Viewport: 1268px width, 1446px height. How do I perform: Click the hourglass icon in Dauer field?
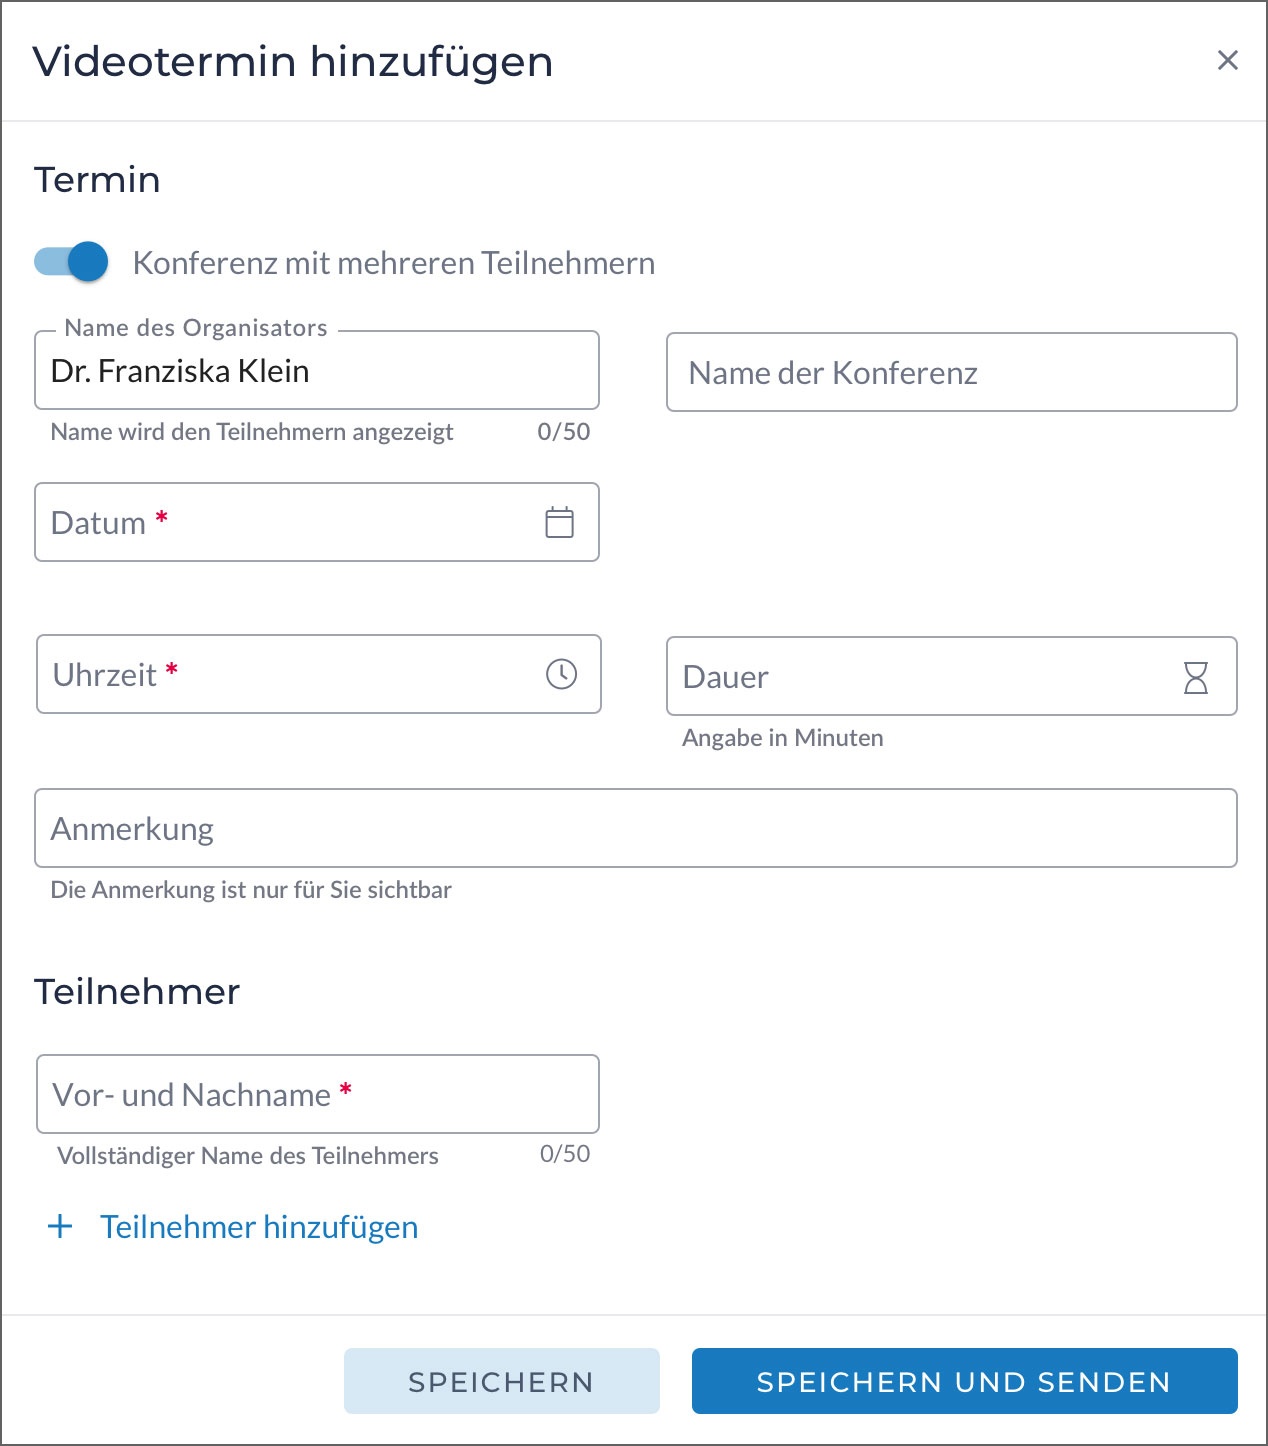pos(1195,677)
